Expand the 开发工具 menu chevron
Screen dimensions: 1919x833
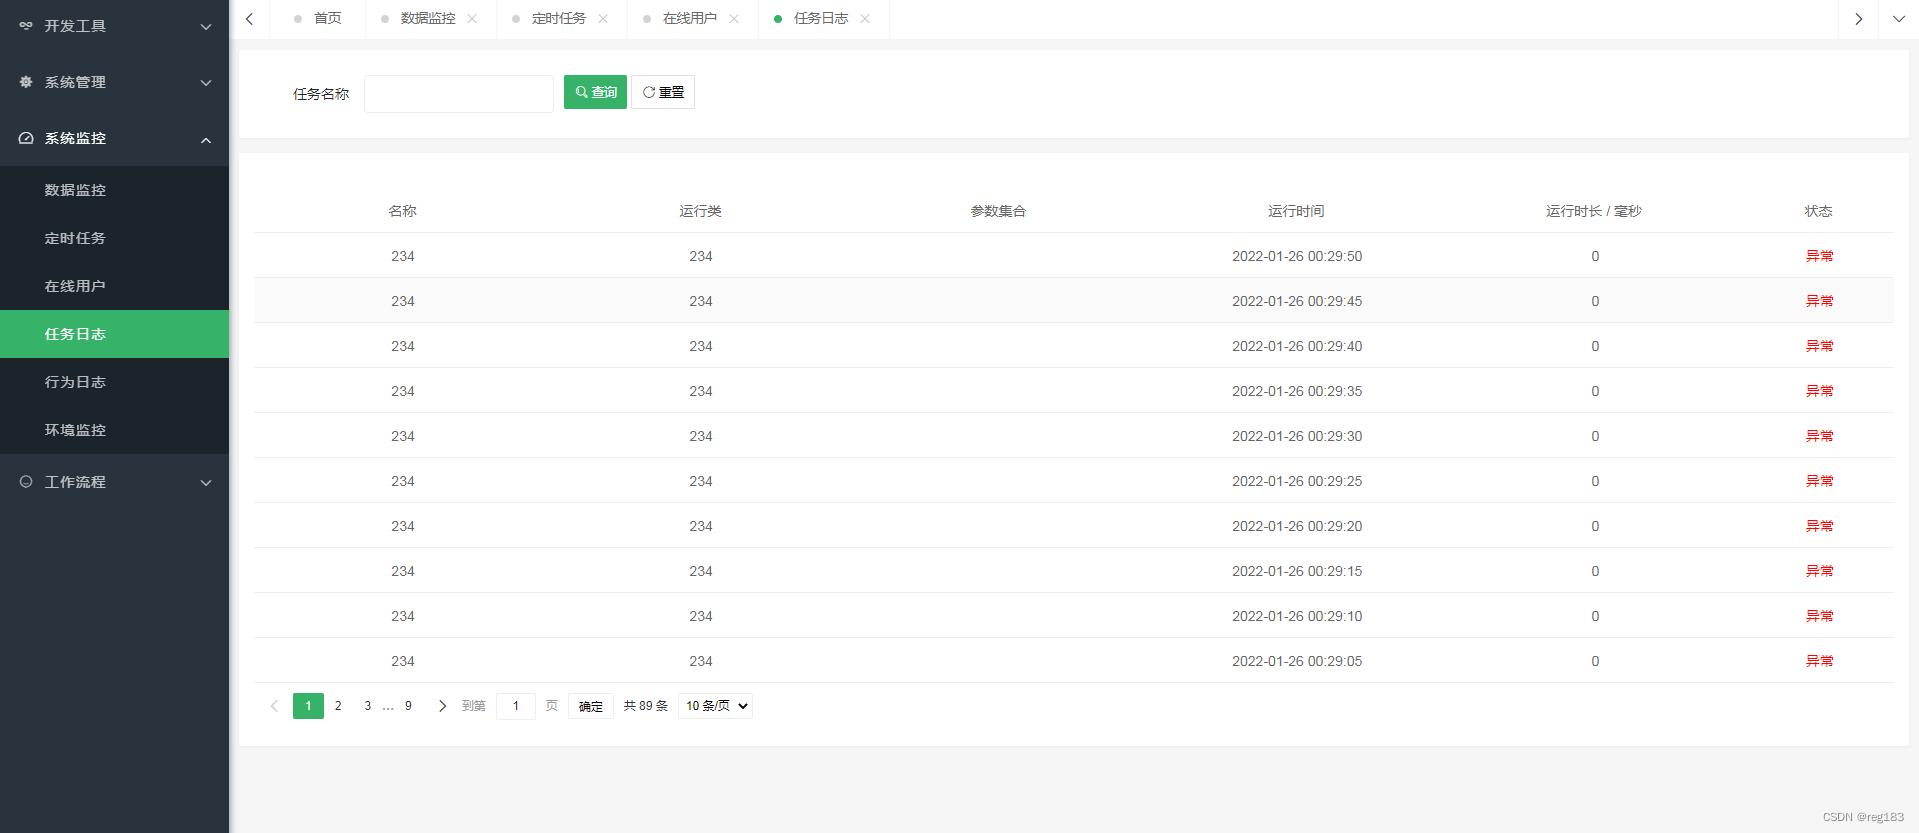(206, 27)
